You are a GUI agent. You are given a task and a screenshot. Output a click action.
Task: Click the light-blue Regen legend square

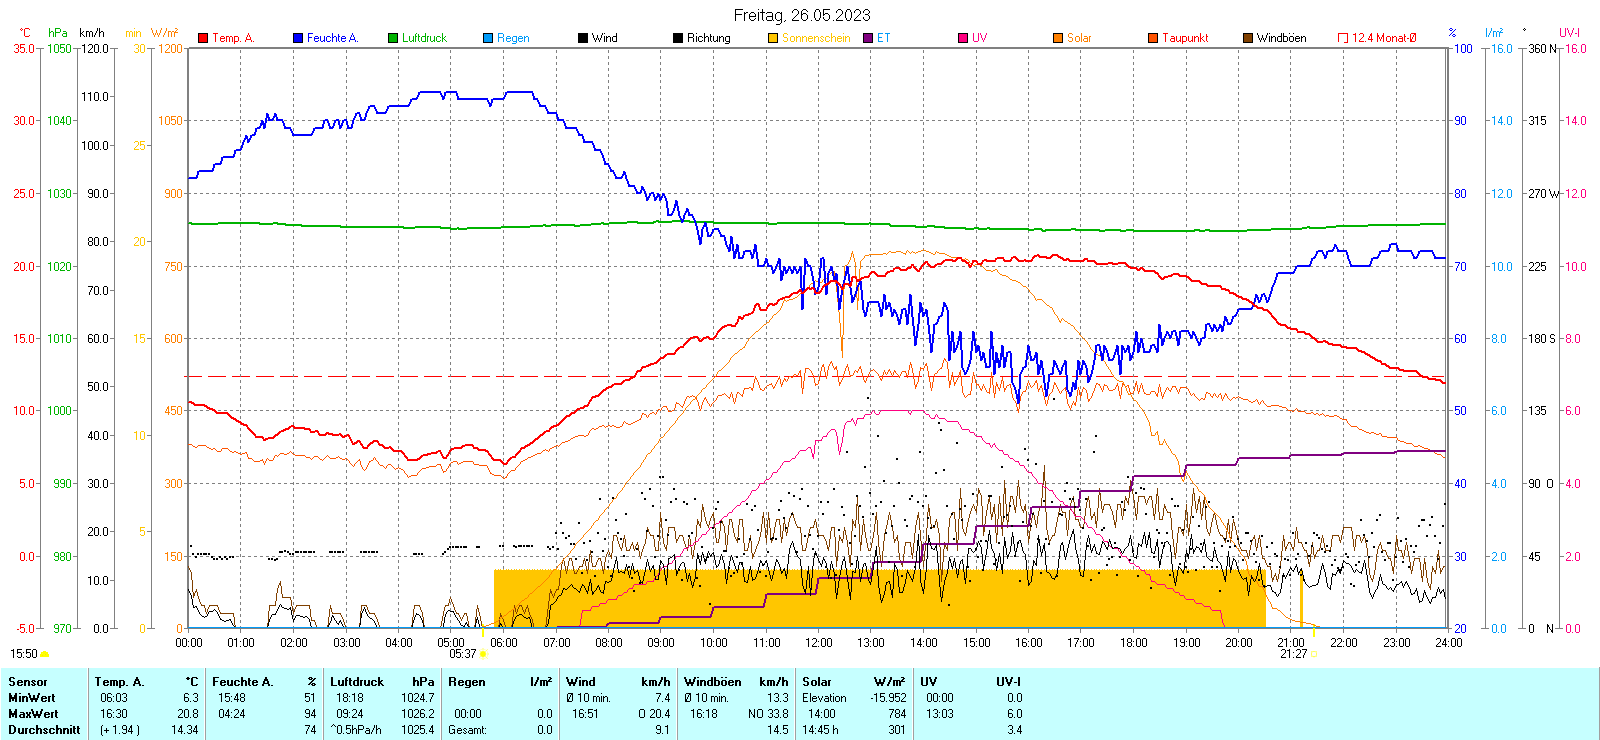tap(488, 38)
